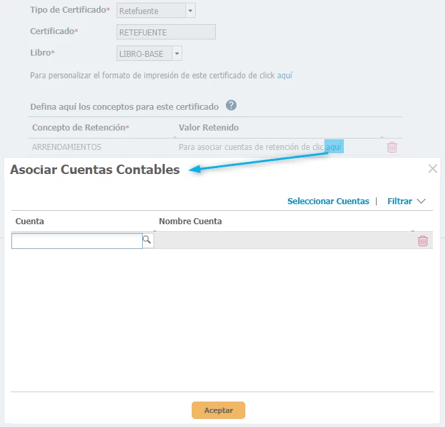
Task: Select the ARRENDAMIENTOS concept cell
Action: 67,147
